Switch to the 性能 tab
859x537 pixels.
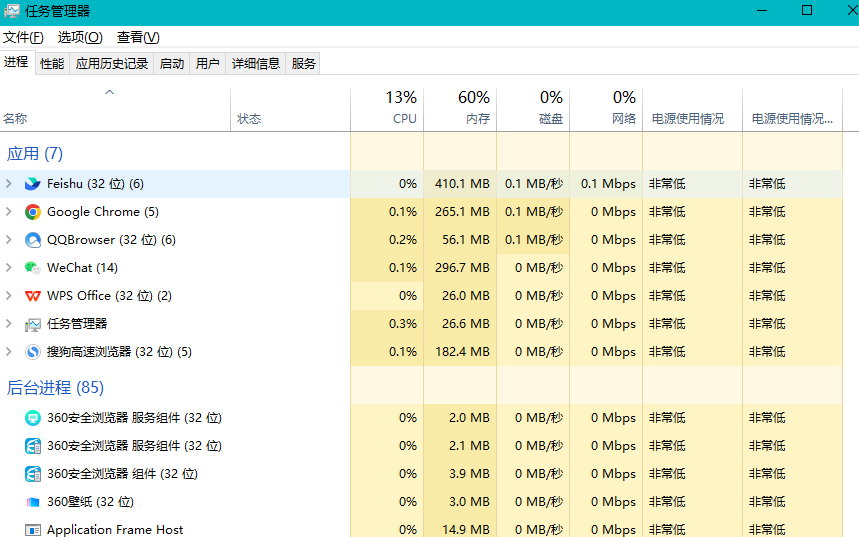52,64
